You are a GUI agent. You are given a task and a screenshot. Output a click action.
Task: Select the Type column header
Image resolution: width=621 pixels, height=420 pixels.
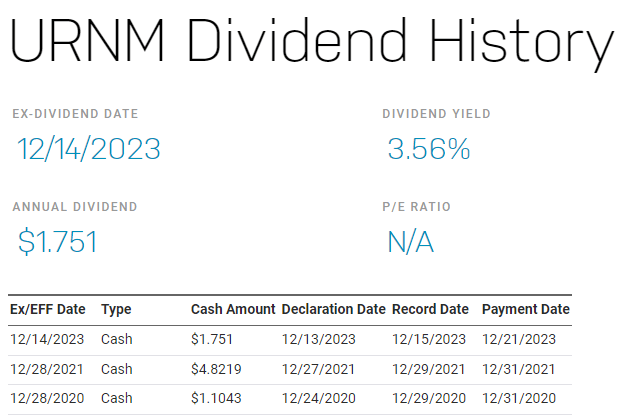pos(116,309)
